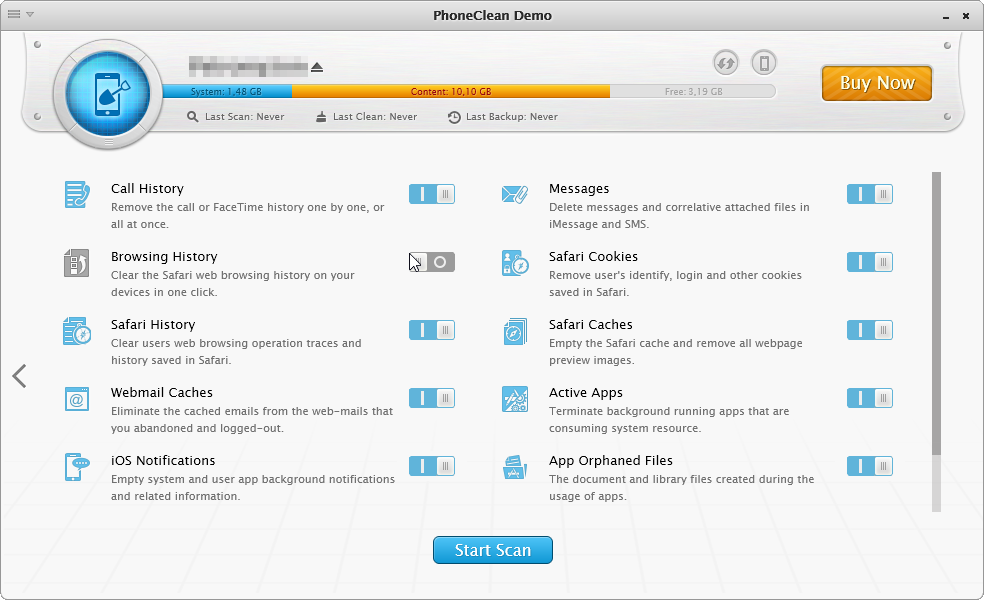
Task: Toggle the Active Apps switch
Action: [870, 398]
